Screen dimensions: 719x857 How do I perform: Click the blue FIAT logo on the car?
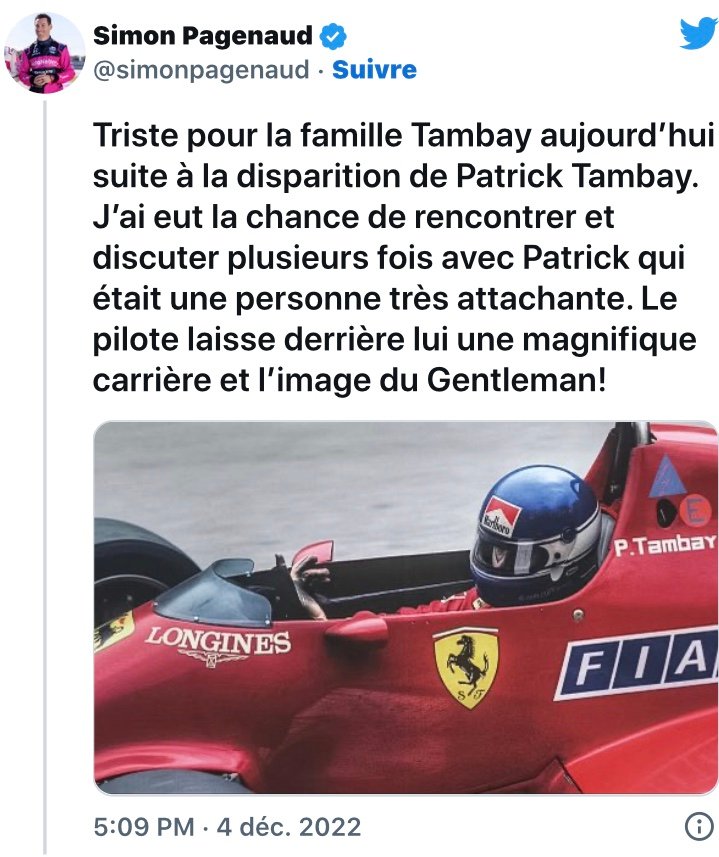pyautogui.click(x=637, y=662)
